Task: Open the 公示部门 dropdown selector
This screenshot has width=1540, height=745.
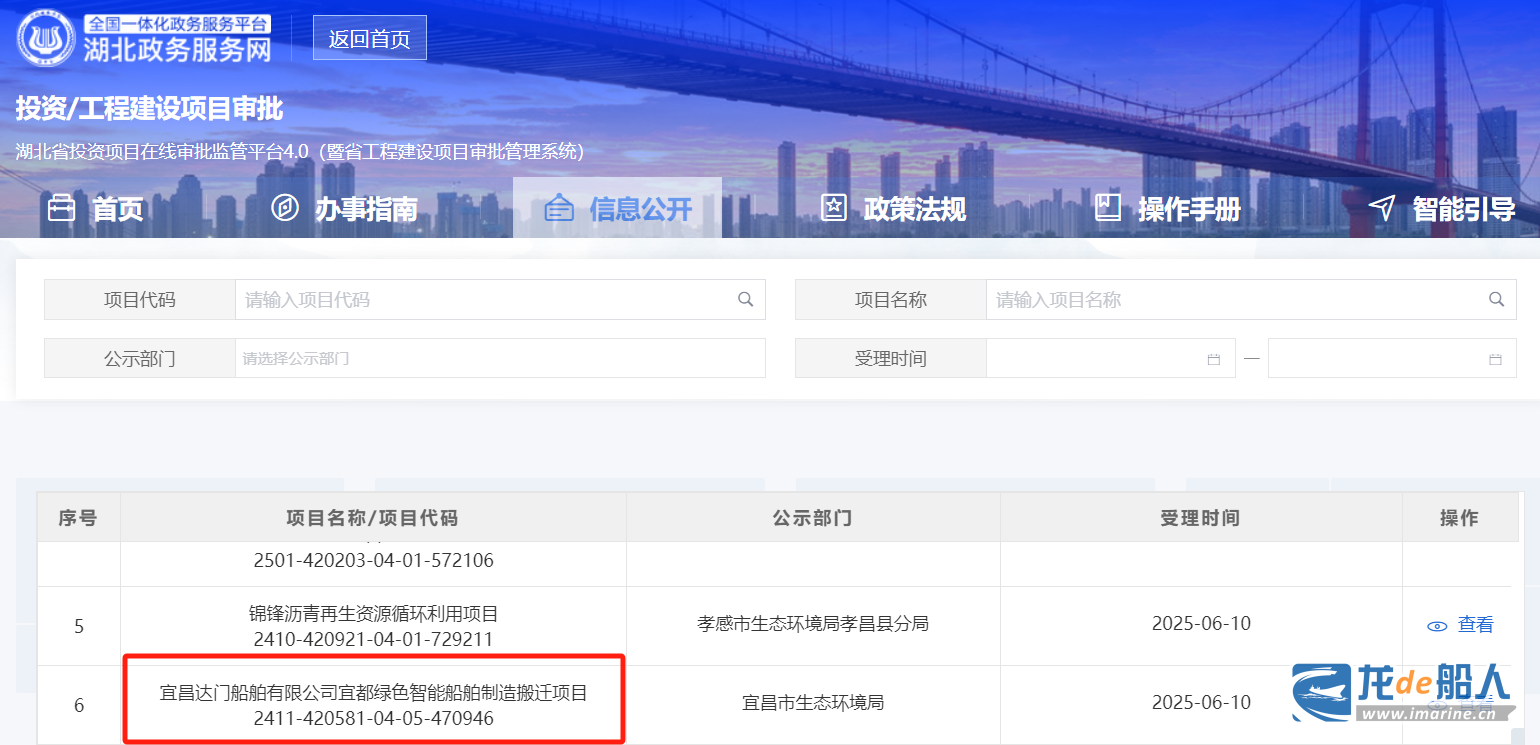Action: 500,358
